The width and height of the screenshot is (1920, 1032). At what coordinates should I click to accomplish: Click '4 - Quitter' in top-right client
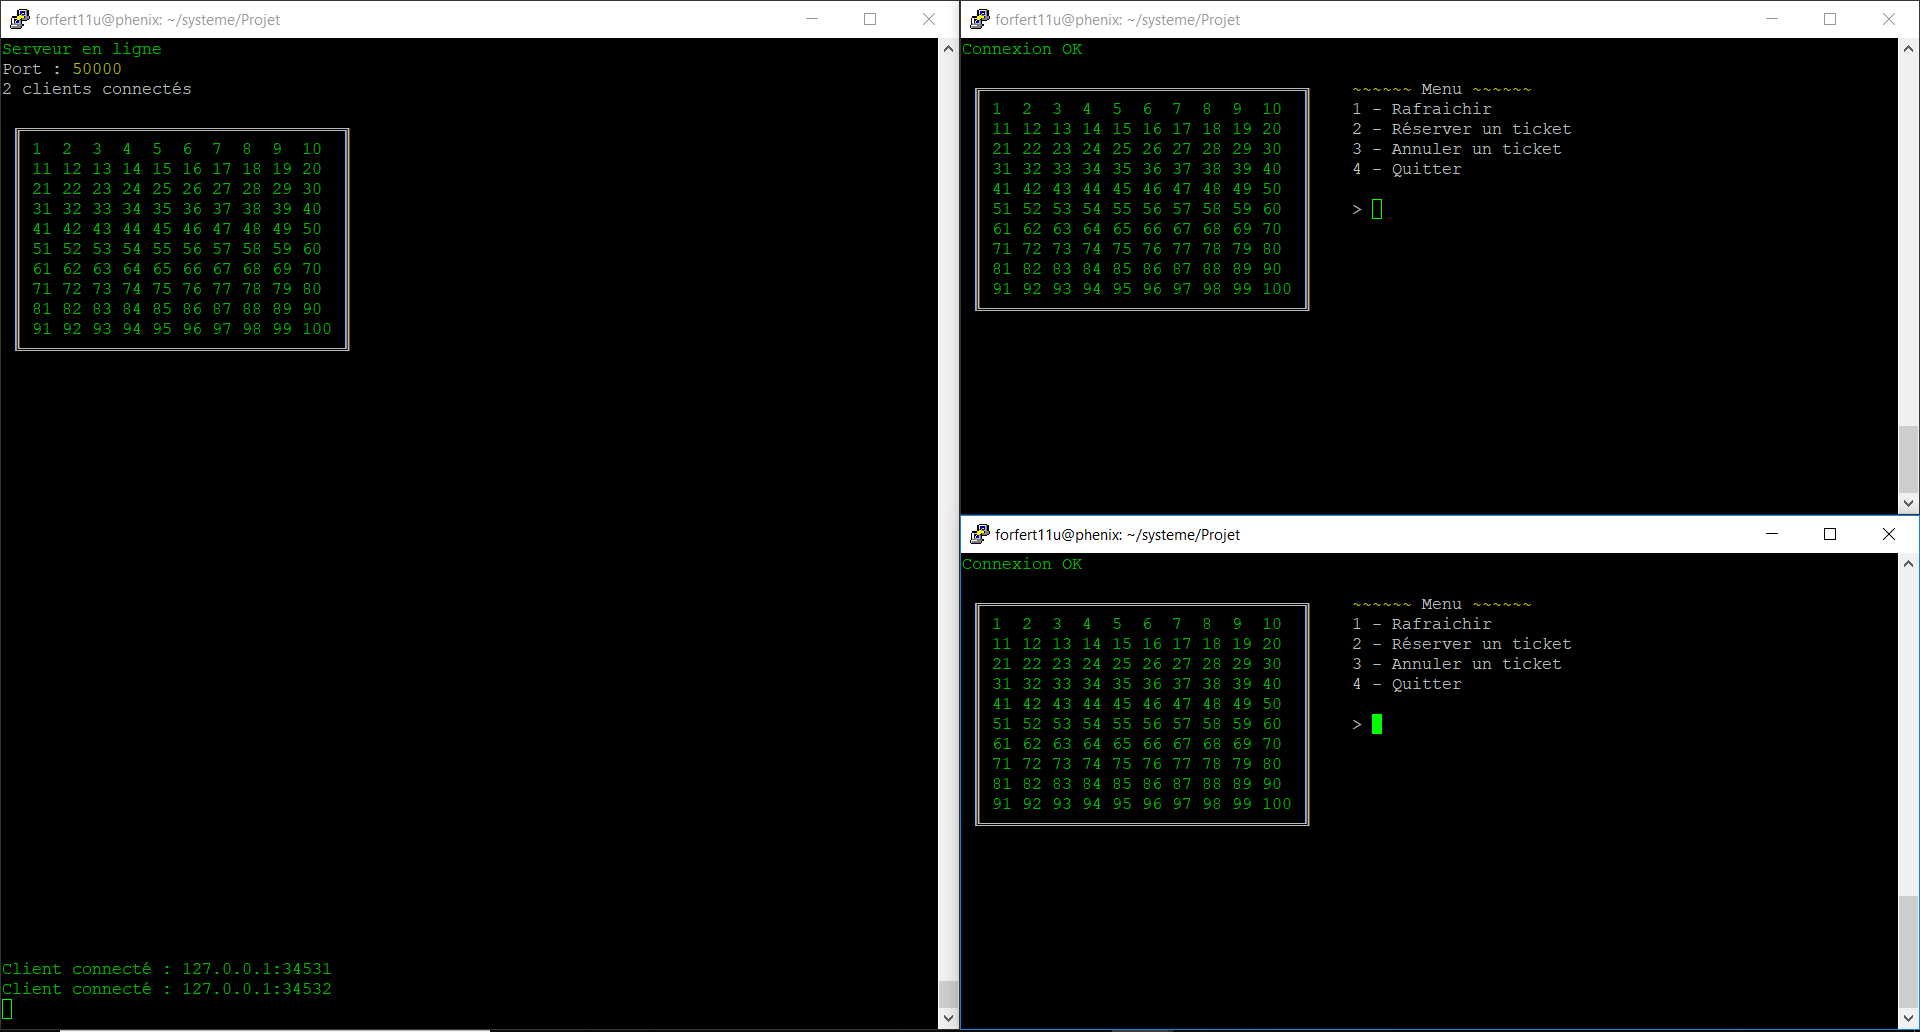(1407, 169)
